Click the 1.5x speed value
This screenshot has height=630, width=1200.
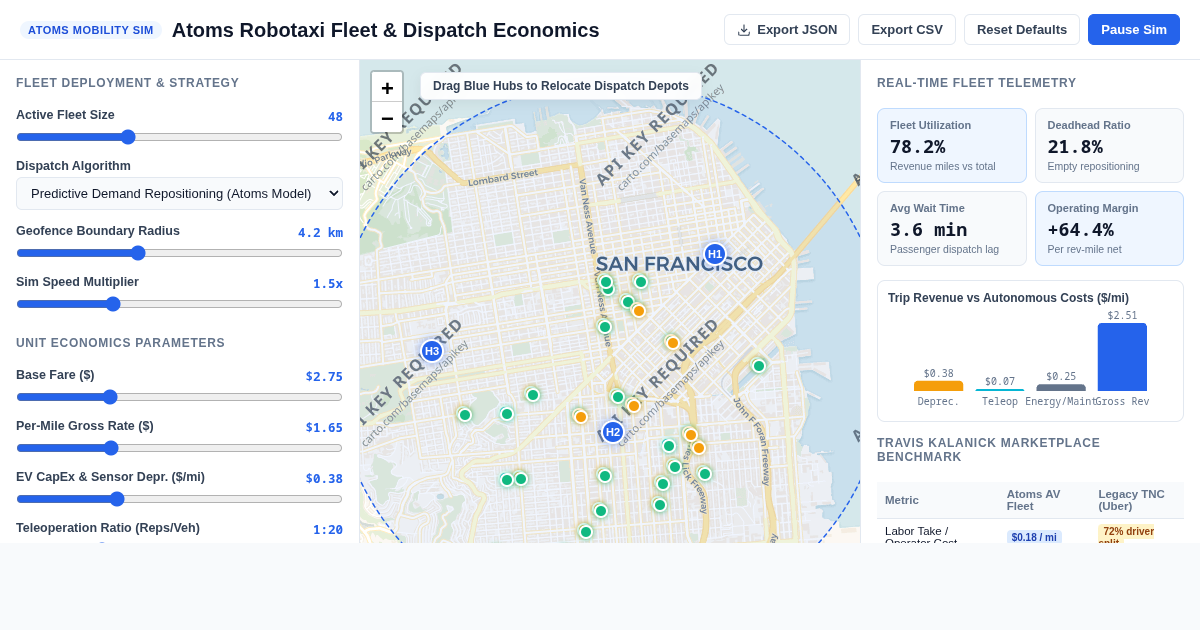(328, 284)
